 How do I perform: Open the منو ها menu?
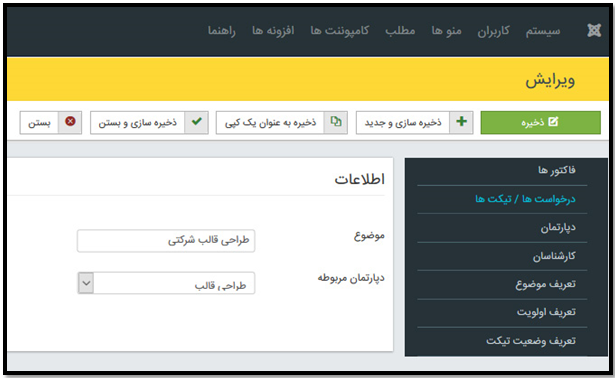pos(446,31)
